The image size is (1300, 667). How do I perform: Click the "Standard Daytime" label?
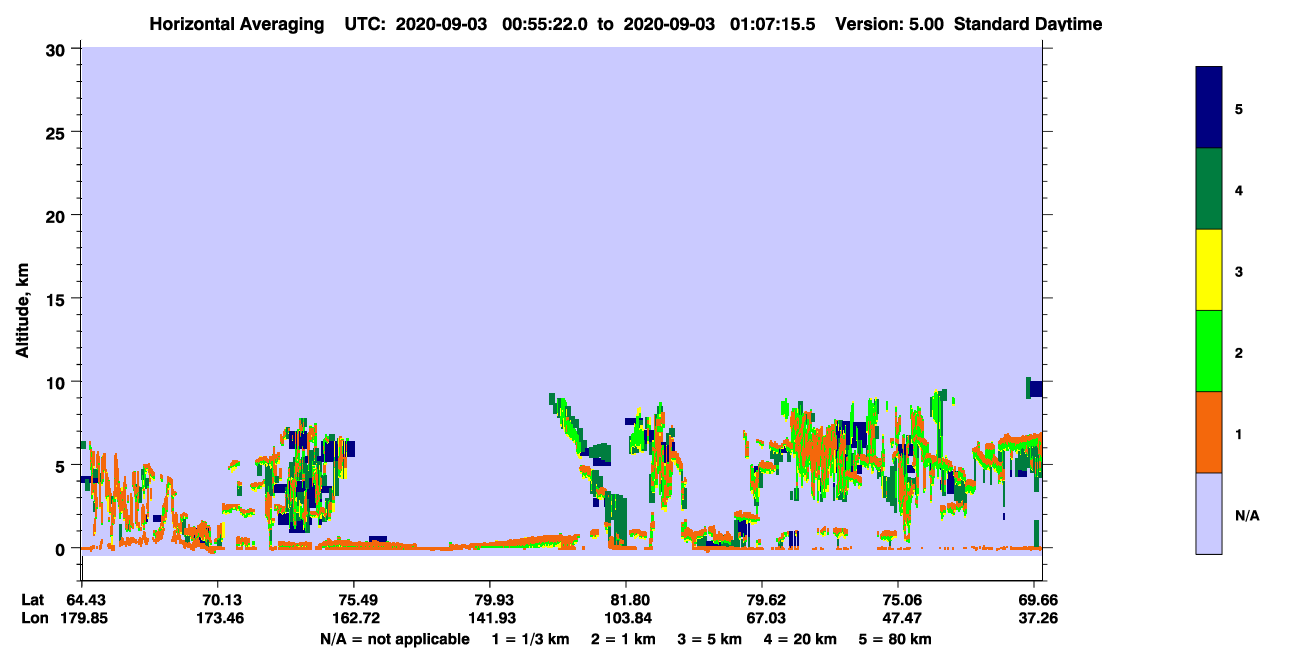click(1028, 24)
